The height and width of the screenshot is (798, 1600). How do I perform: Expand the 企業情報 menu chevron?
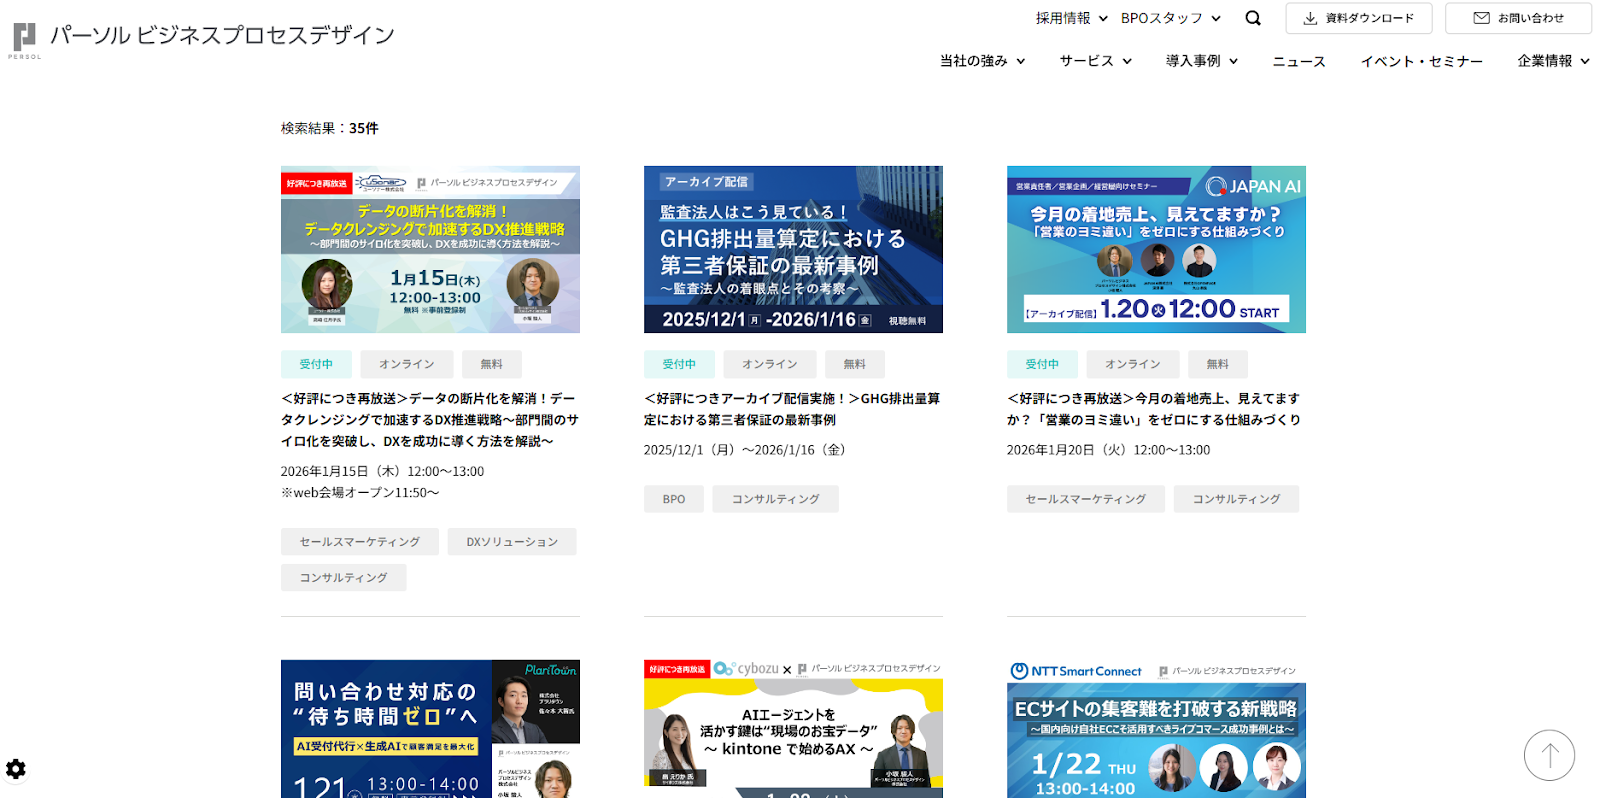(x=1585, y=61)
